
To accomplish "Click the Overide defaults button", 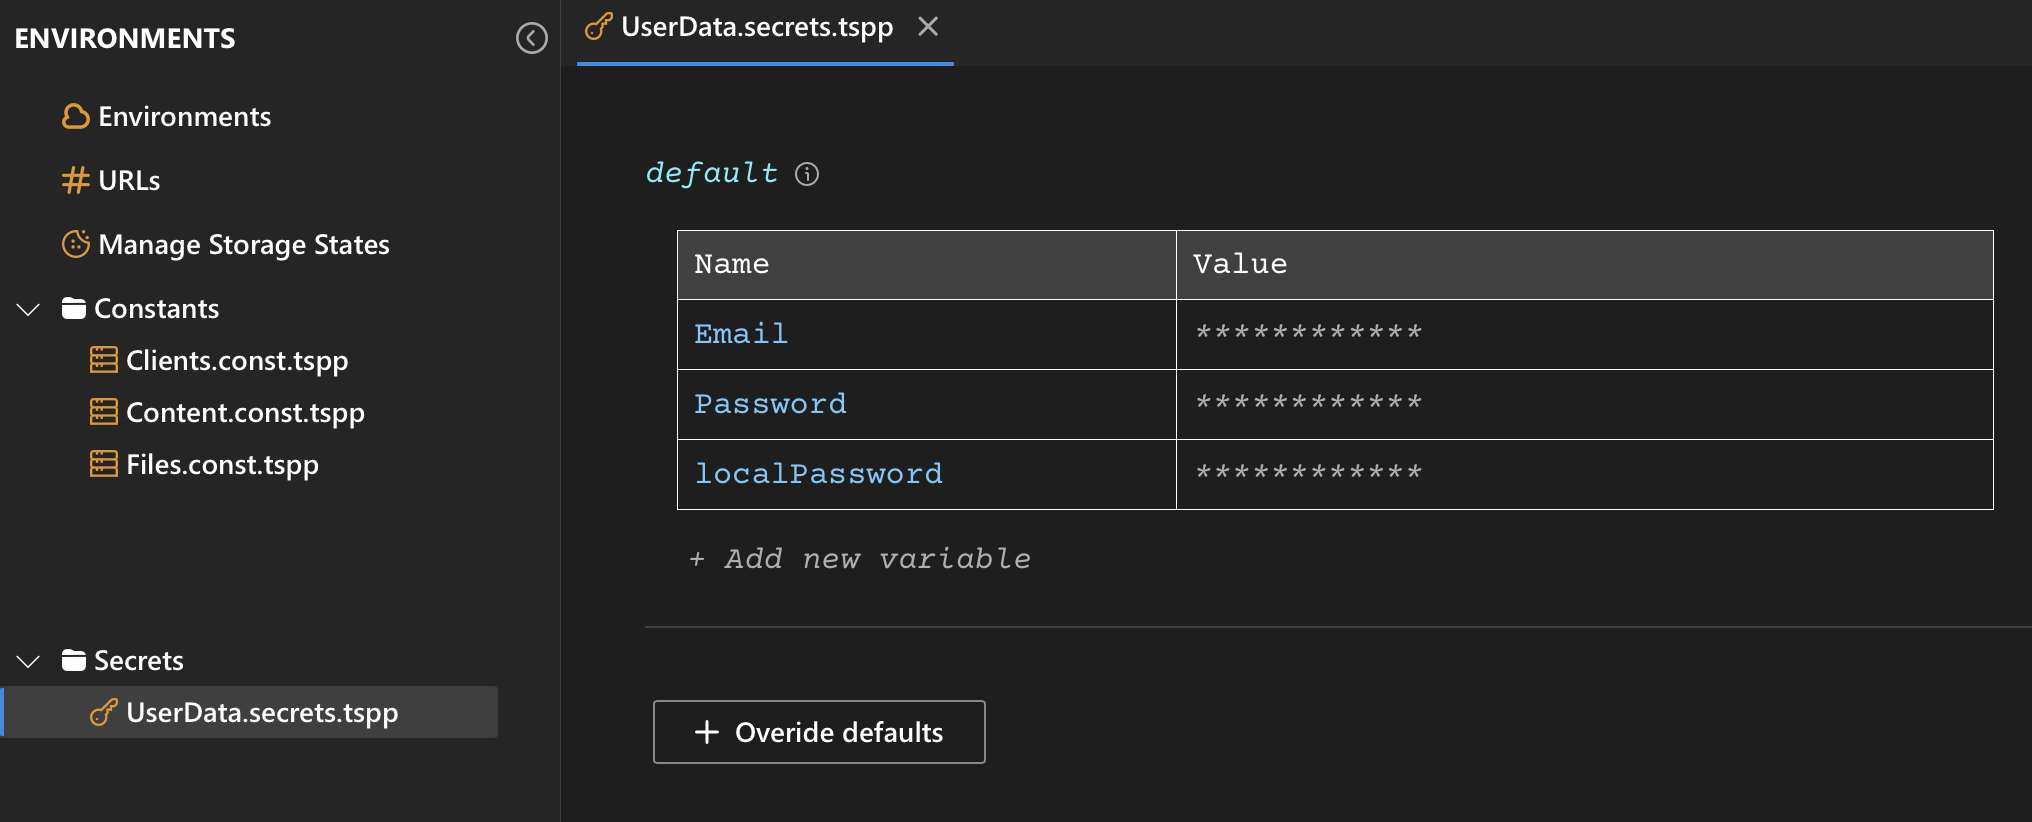I will 819,732.
